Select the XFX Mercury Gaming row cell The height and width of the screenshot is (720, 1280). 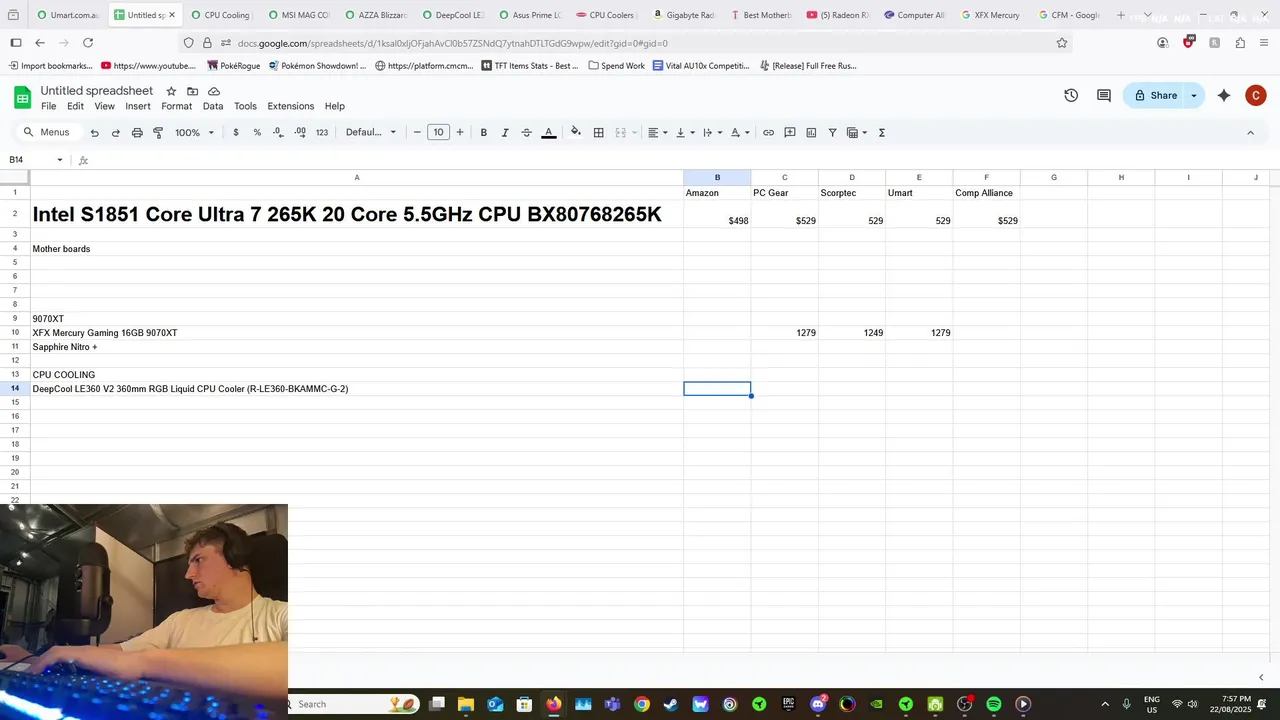coord(356,333)
